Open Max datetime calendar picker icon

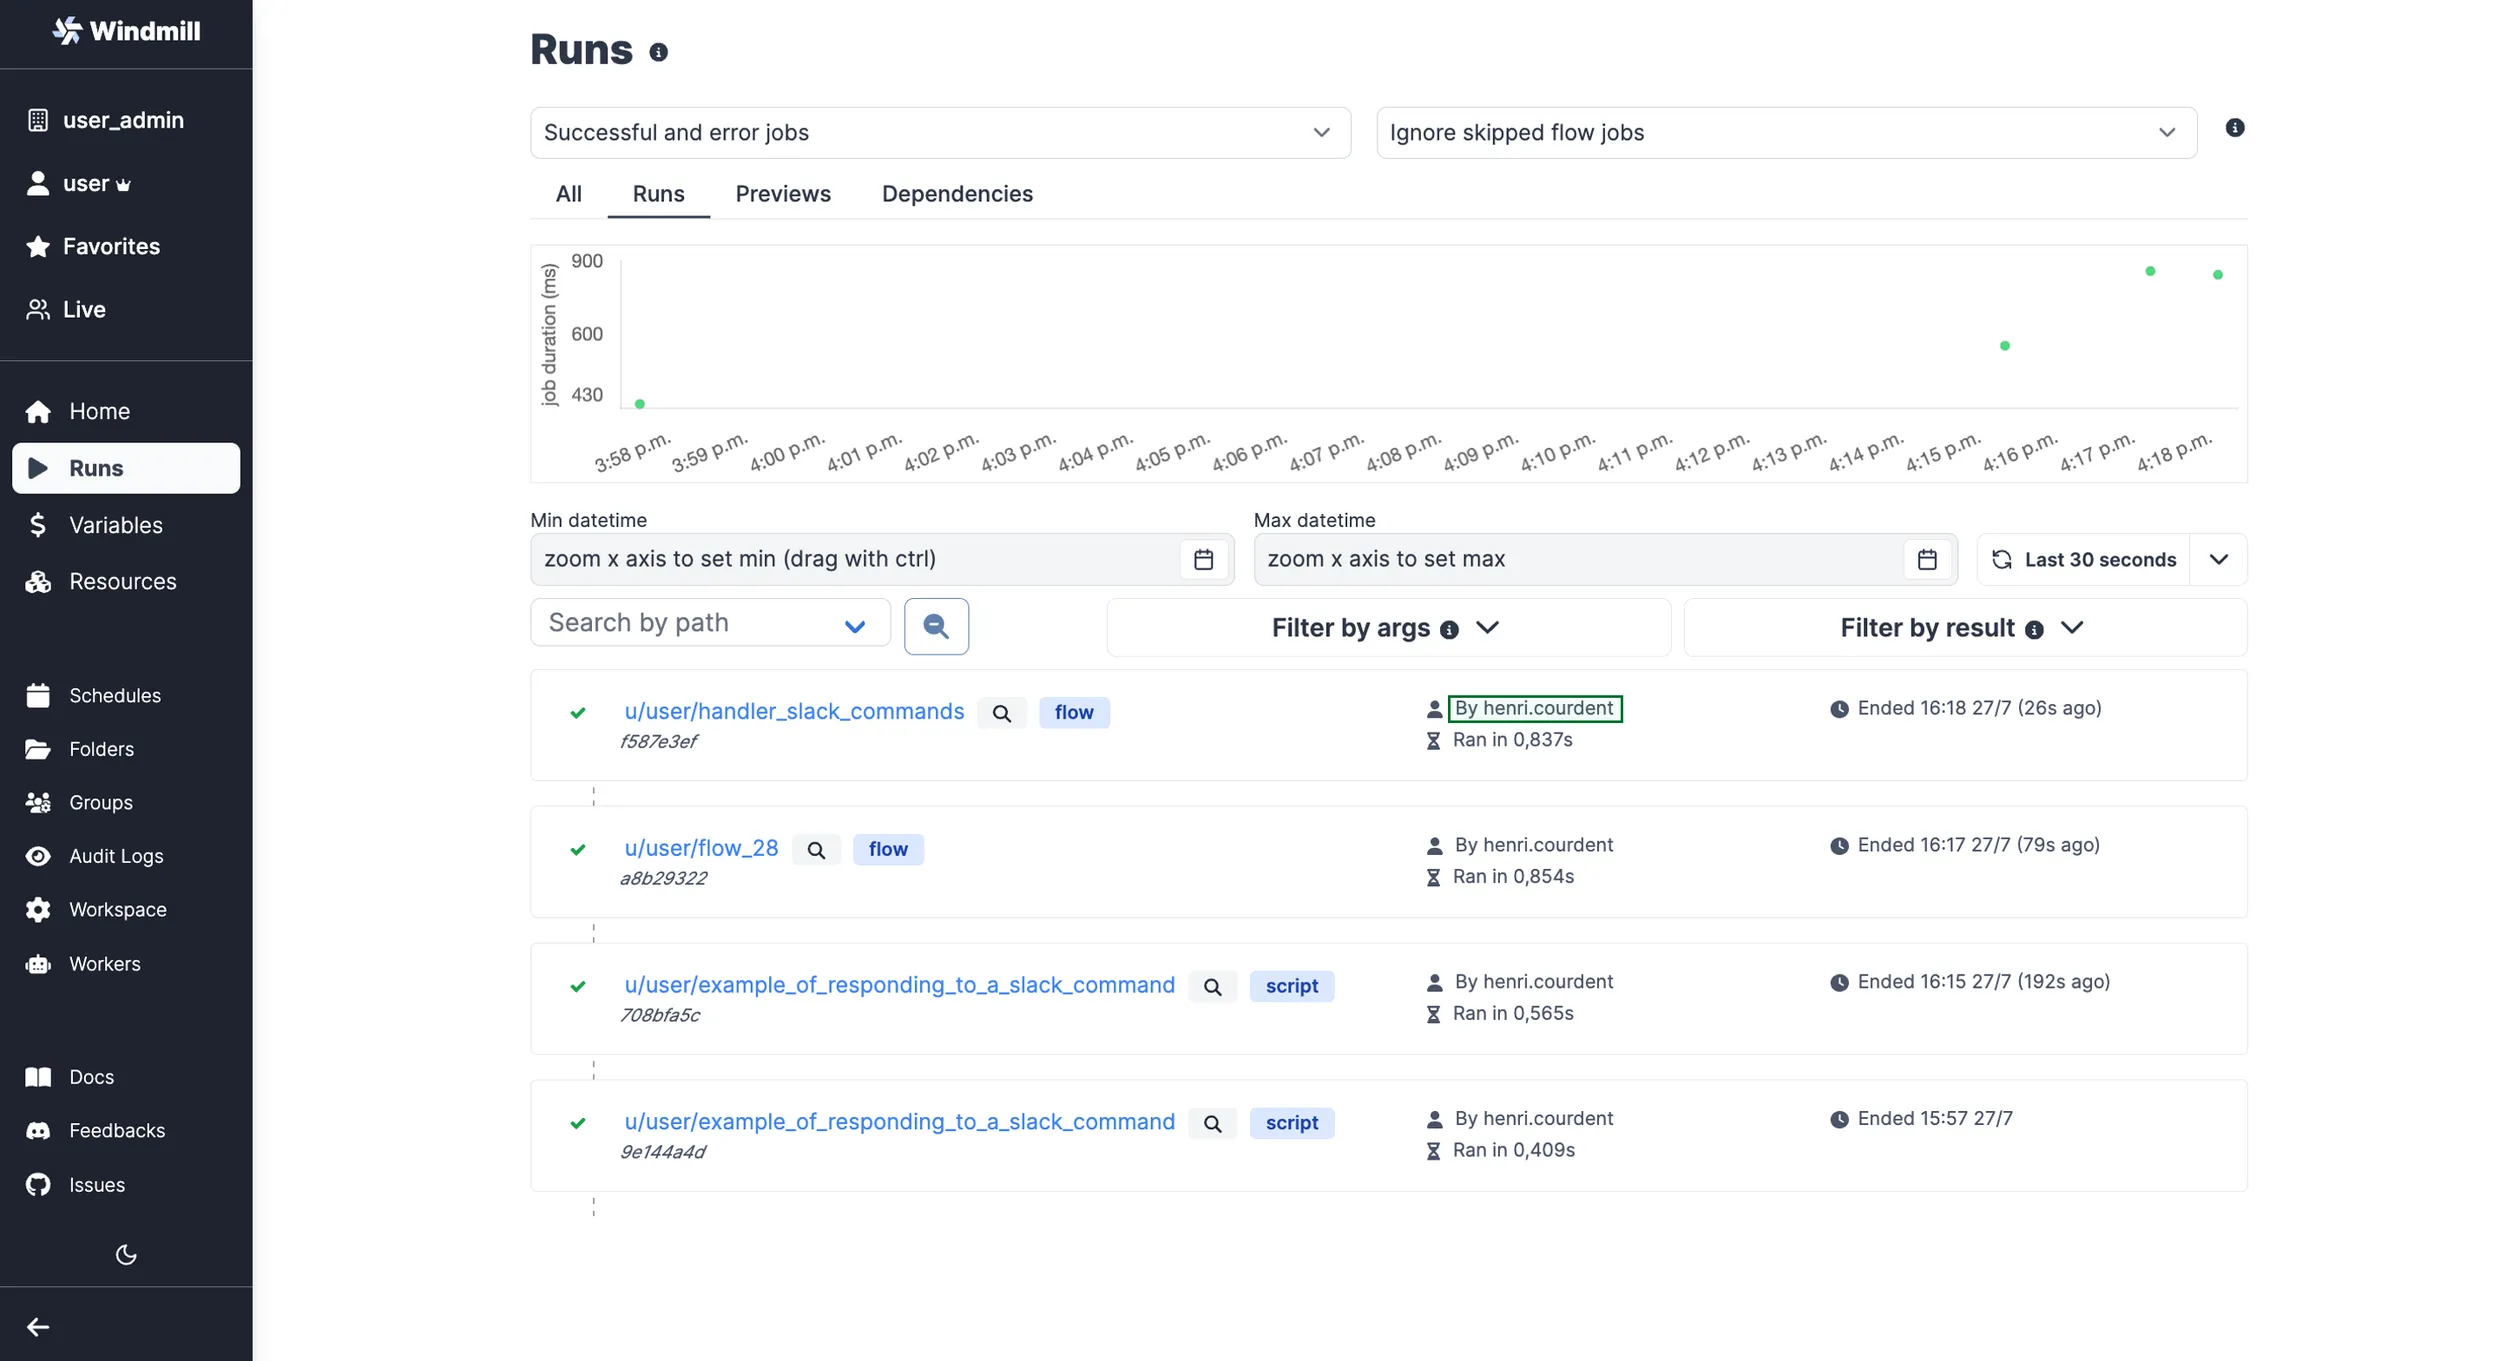coord(1926,559)
